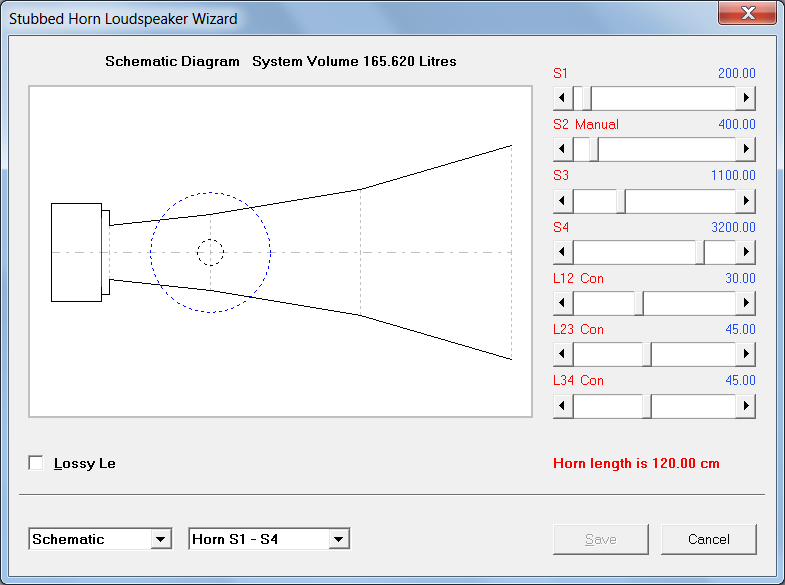Decrease S1 with the left arrow
Image resolution: width=785 pixels, height=585 pixels.
pos(563,98)
